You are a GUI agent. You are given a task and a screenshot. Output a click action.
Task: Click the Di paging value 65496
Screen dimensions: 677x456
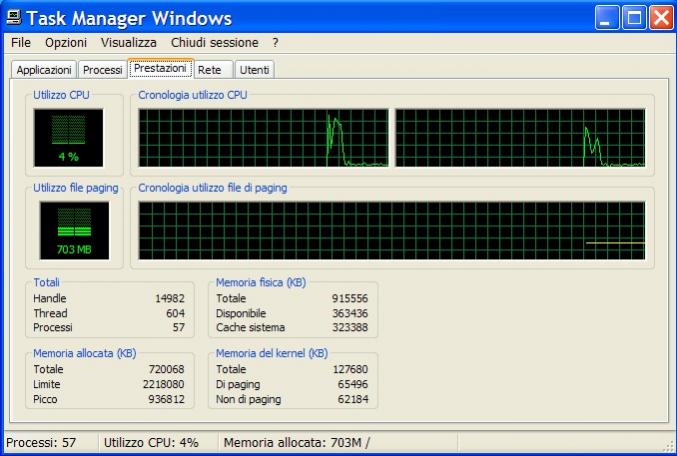pyautogui.click(x=353, y=384)
